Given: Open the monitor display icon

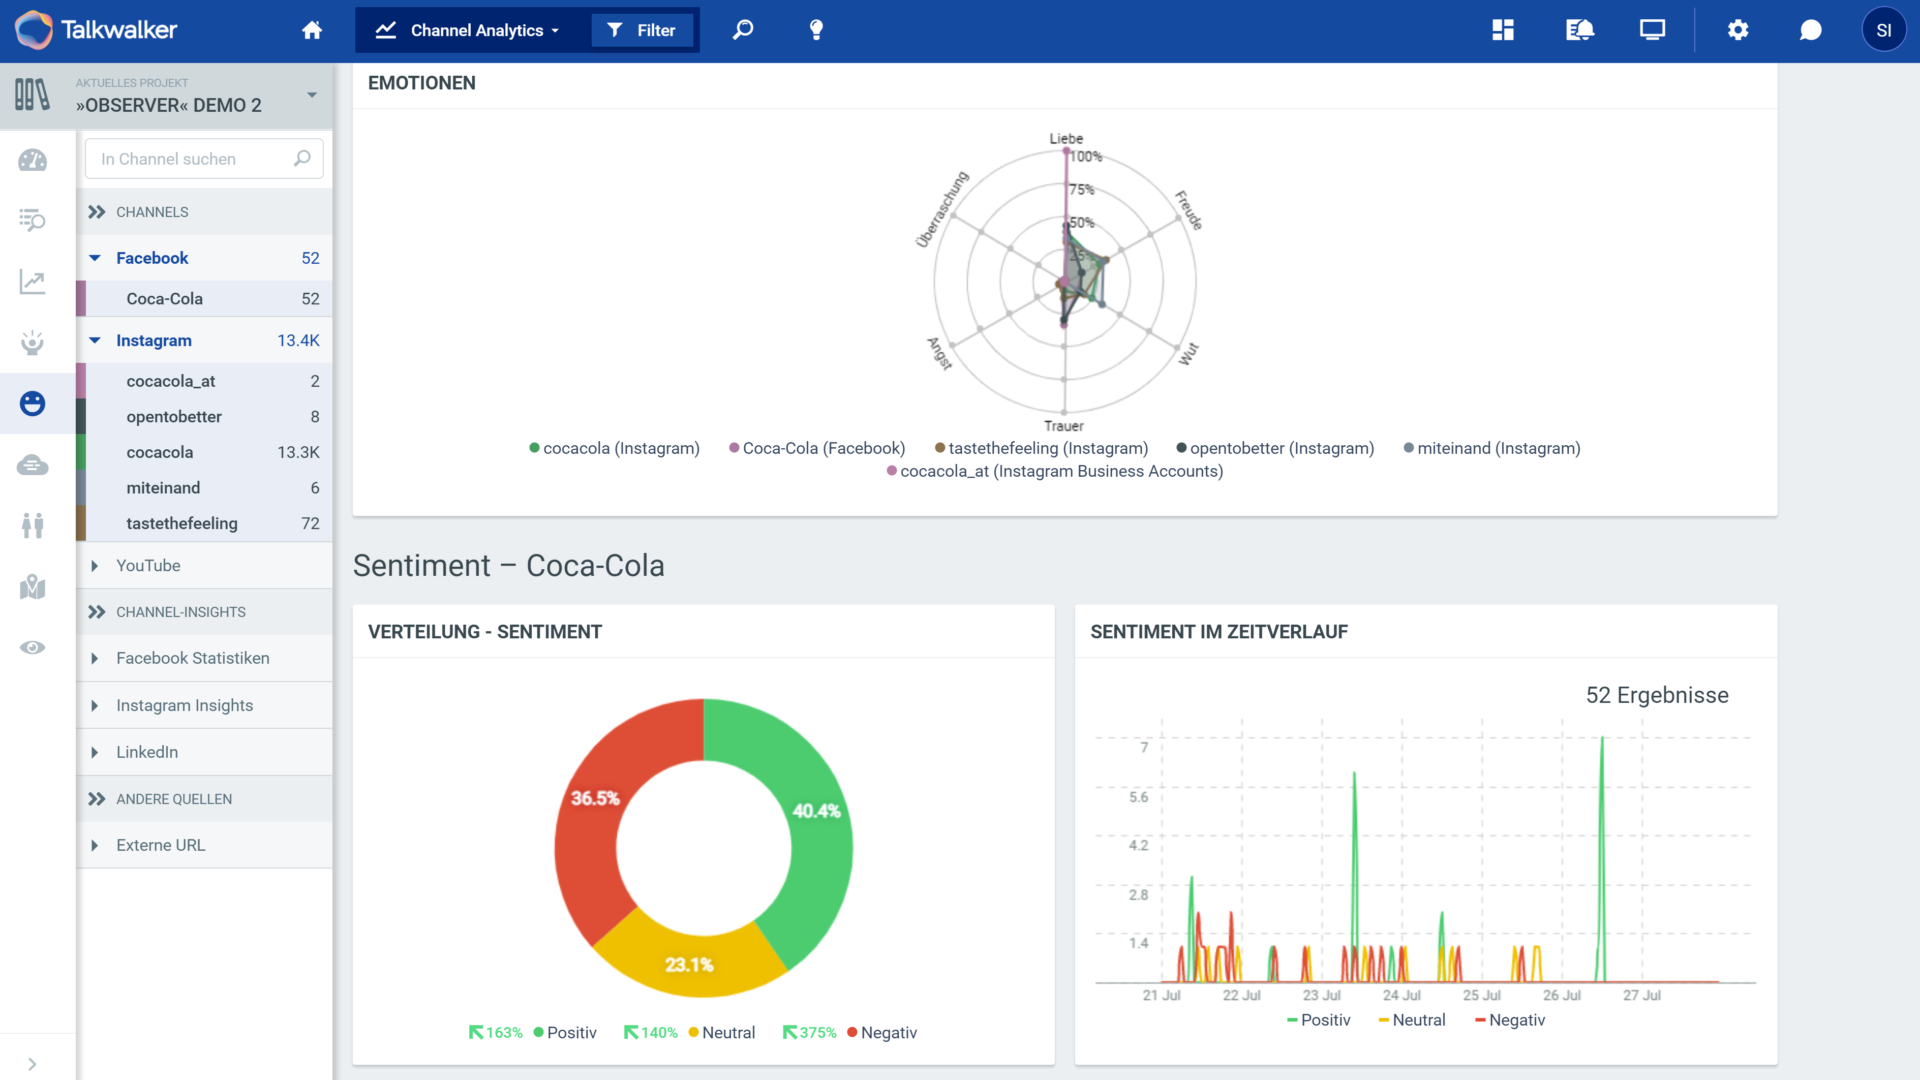Looking at the screenshot, I should tap(1652, 30).
